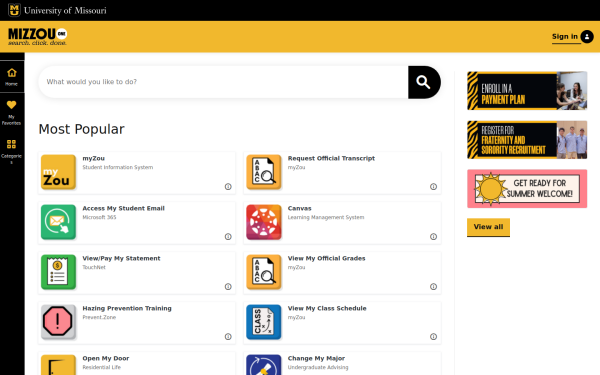Launch the Canvas icon
The height and width of the screenshot is (375, 600).
pos(264,222)
